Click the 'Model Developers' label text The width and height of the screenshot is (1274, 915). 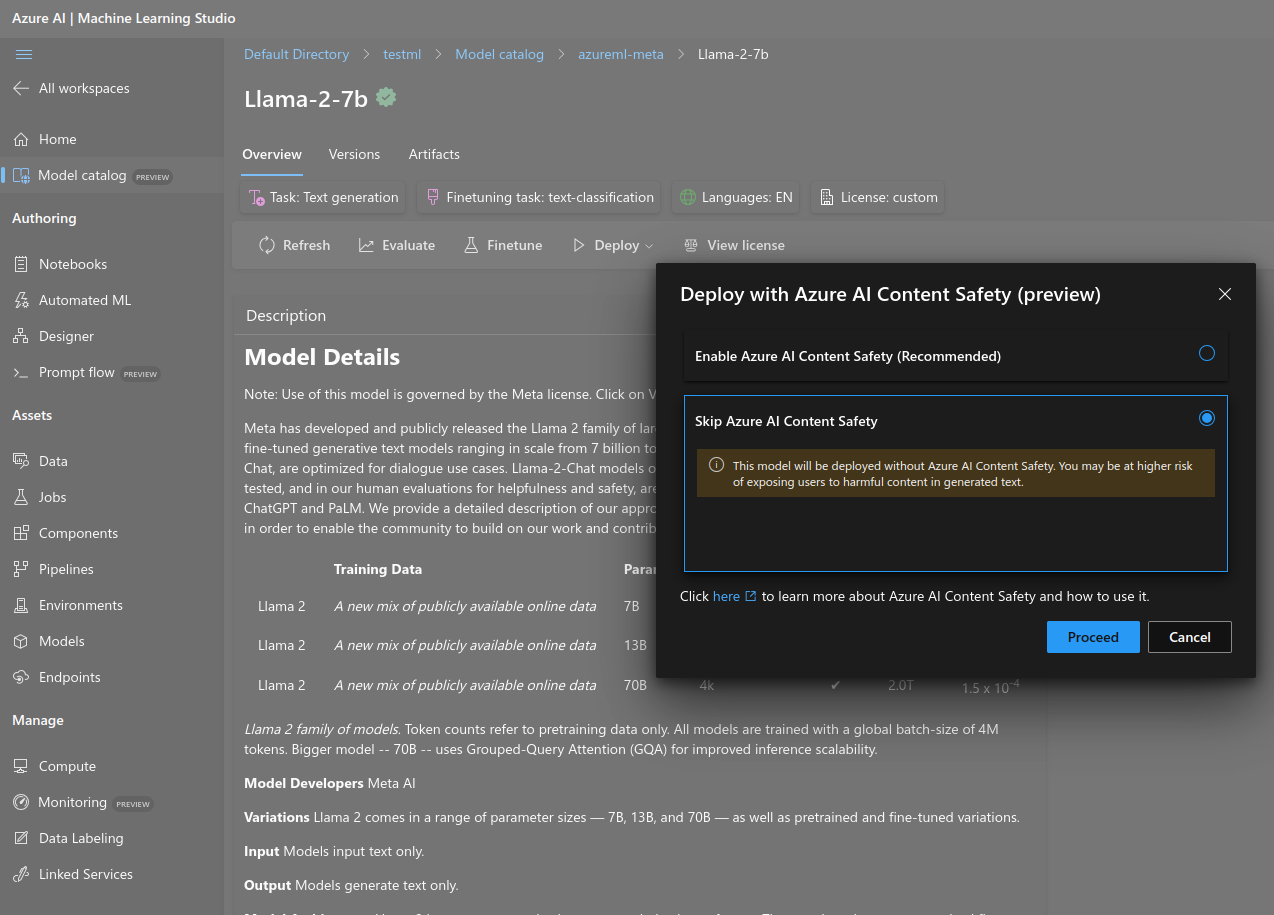(304, 783)
